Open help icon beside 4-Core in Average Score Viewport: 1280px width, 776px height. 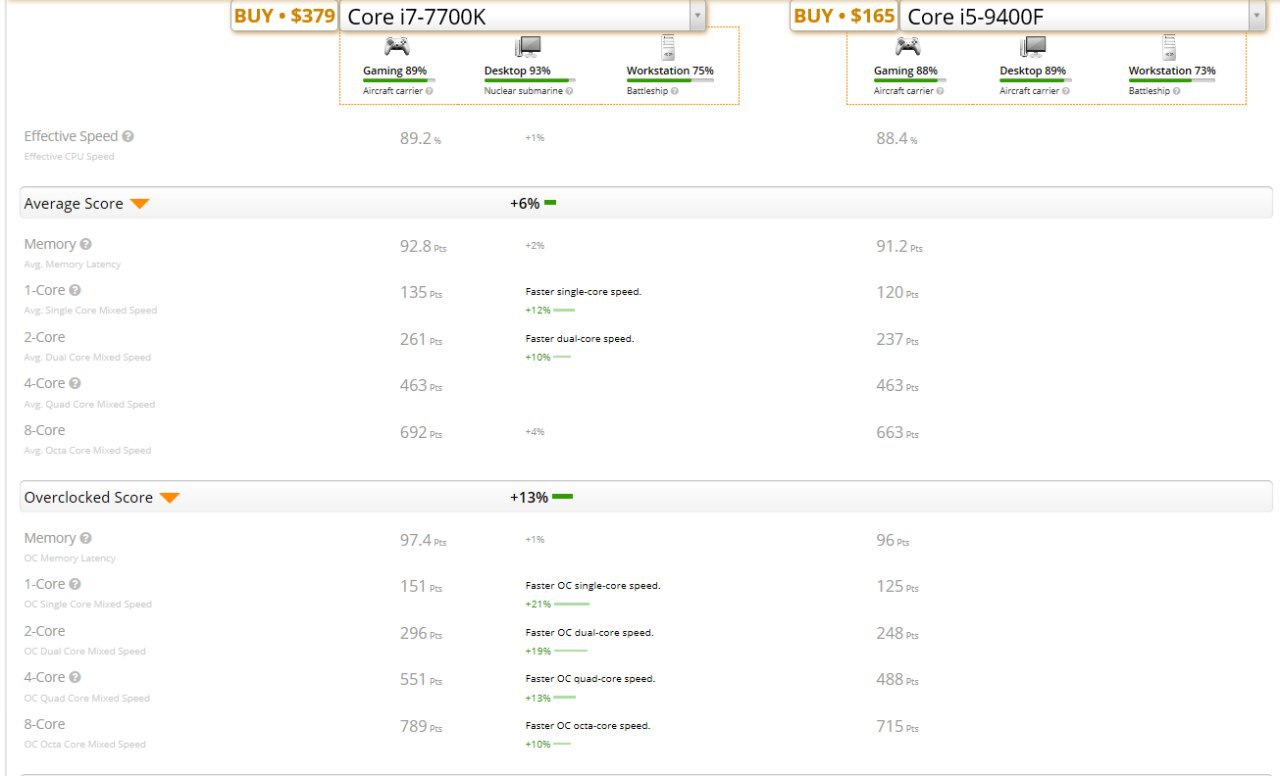75,383
